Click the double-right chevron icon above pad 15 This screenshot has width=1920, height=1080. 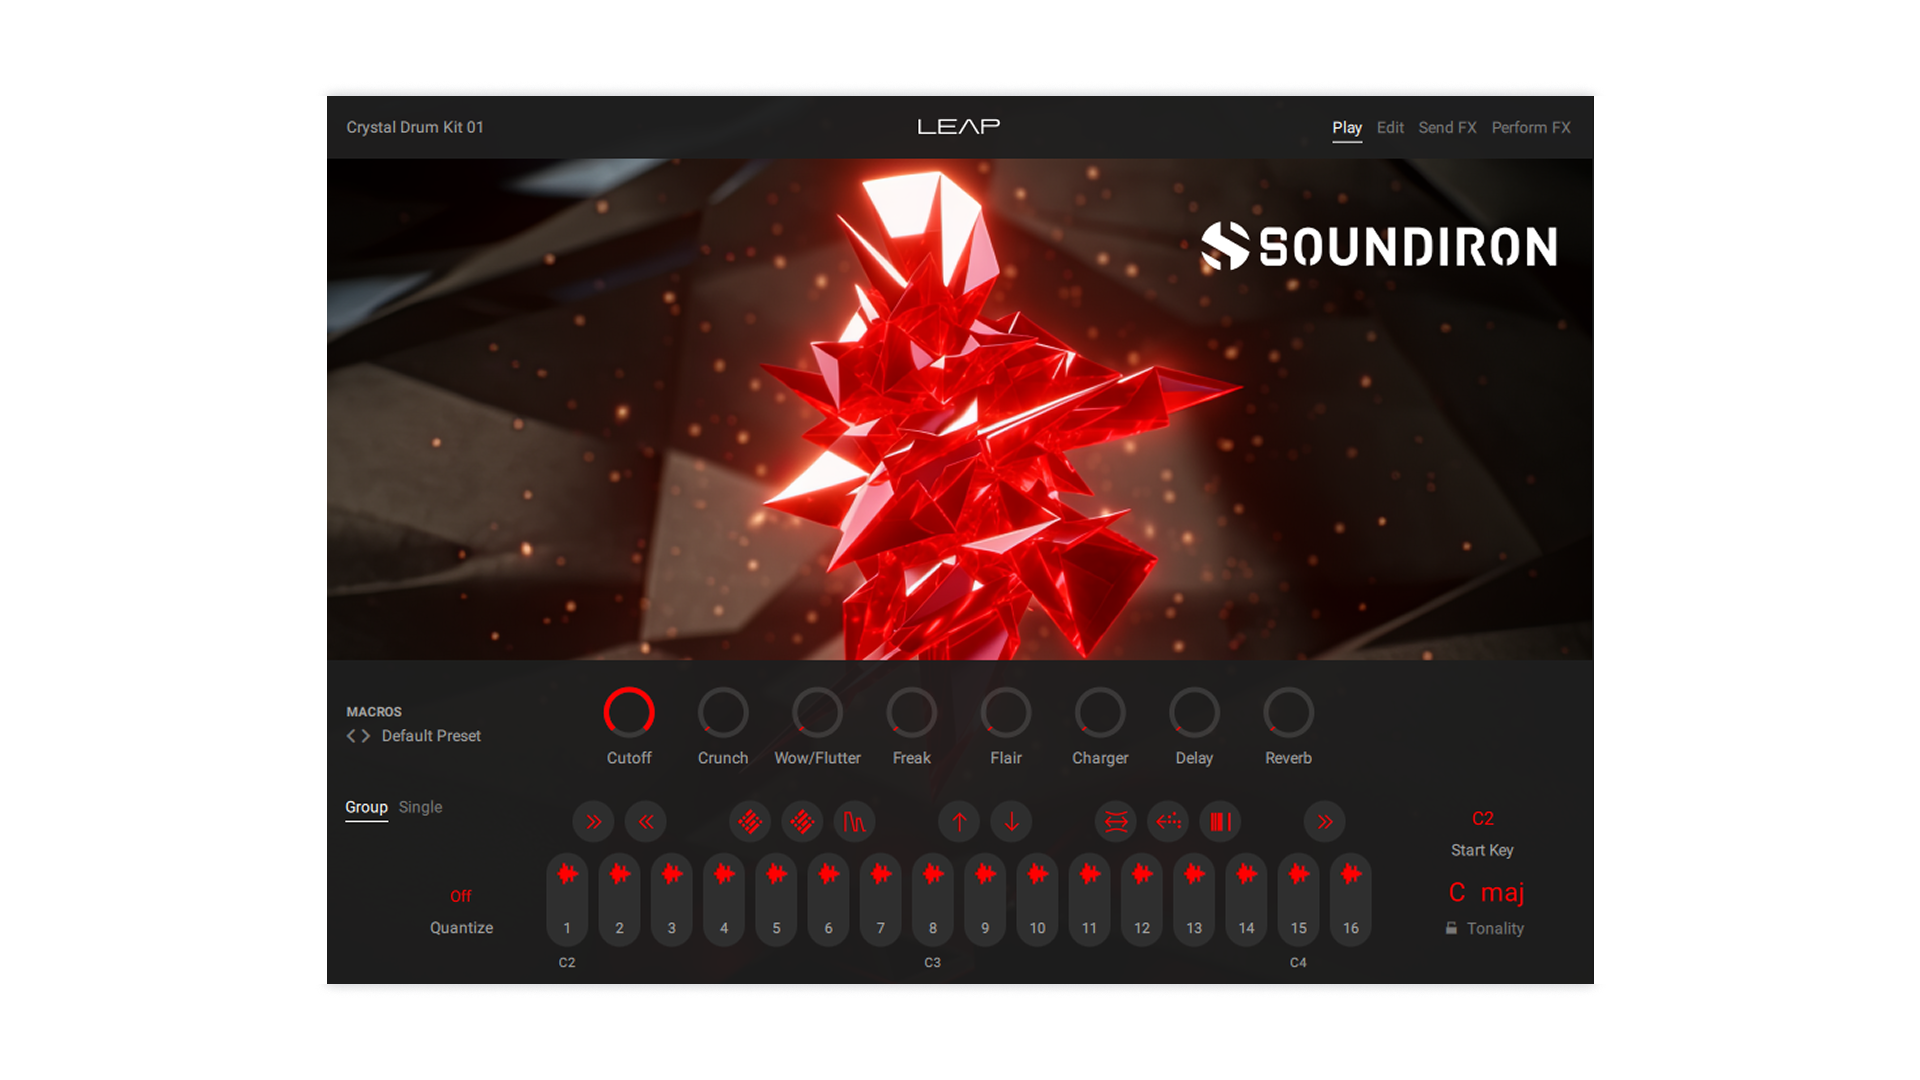point(1325,822)
